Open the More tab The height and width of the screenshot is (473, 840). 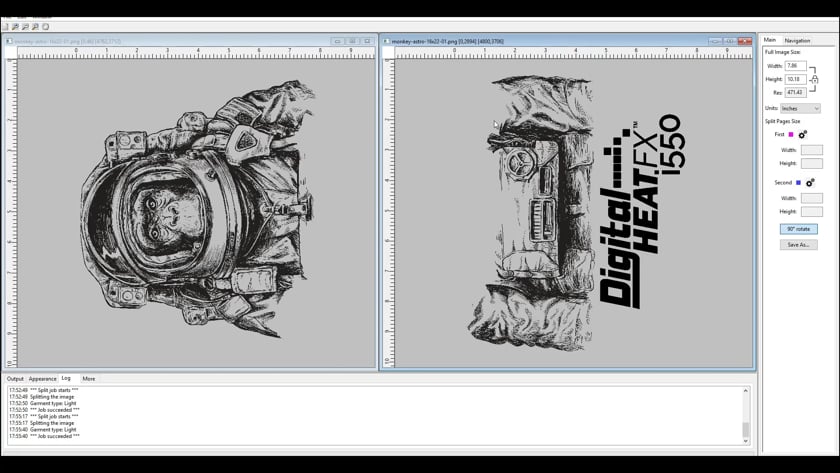[x=89, y=379]
